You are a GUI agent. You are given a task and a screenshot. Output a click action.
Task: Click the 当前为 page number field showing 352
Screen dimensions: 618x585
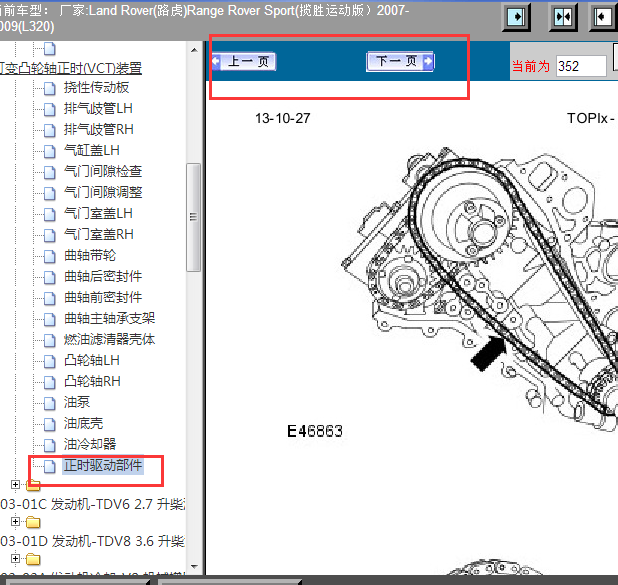(581, 66)
